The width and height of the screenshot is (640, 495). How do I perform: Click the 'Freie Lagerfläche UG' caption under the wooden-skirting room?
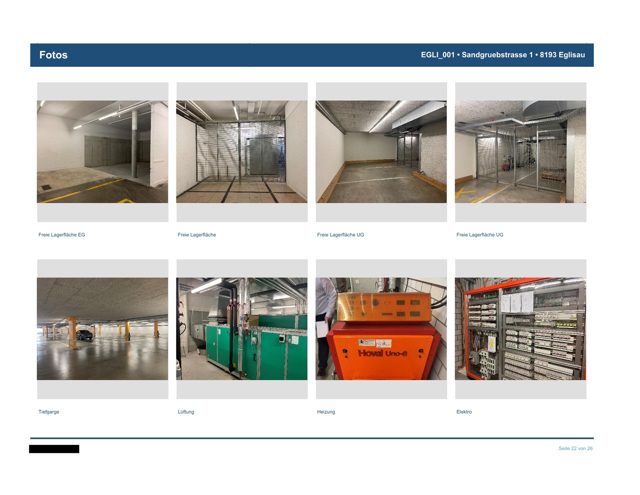pos(340,235)
